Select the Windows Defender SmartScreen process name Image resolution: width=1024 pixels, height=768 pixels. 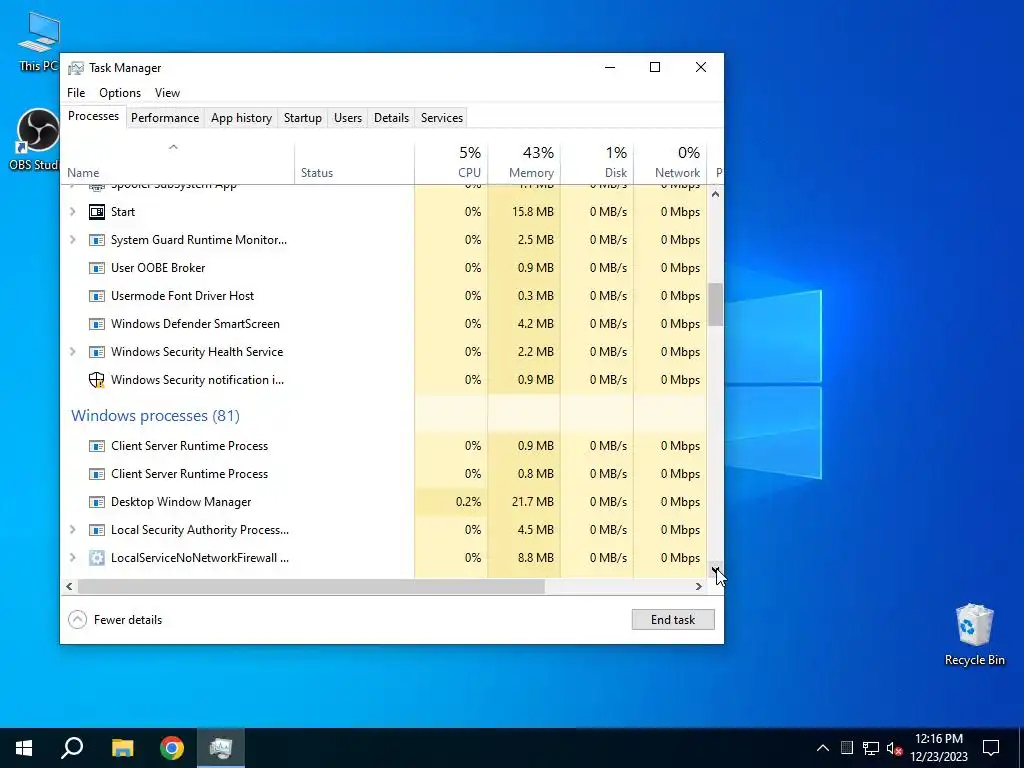pos(195,324)
